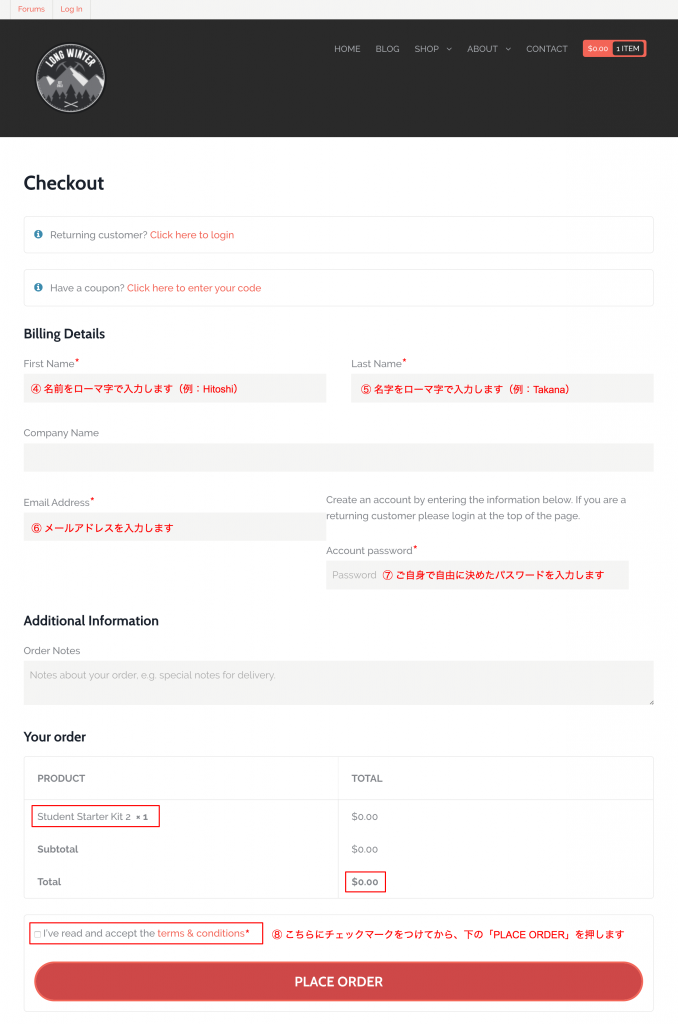Open the $0.00 cart price badge
This screenshot has width=678, height=1024.
(x=598, y=48)
